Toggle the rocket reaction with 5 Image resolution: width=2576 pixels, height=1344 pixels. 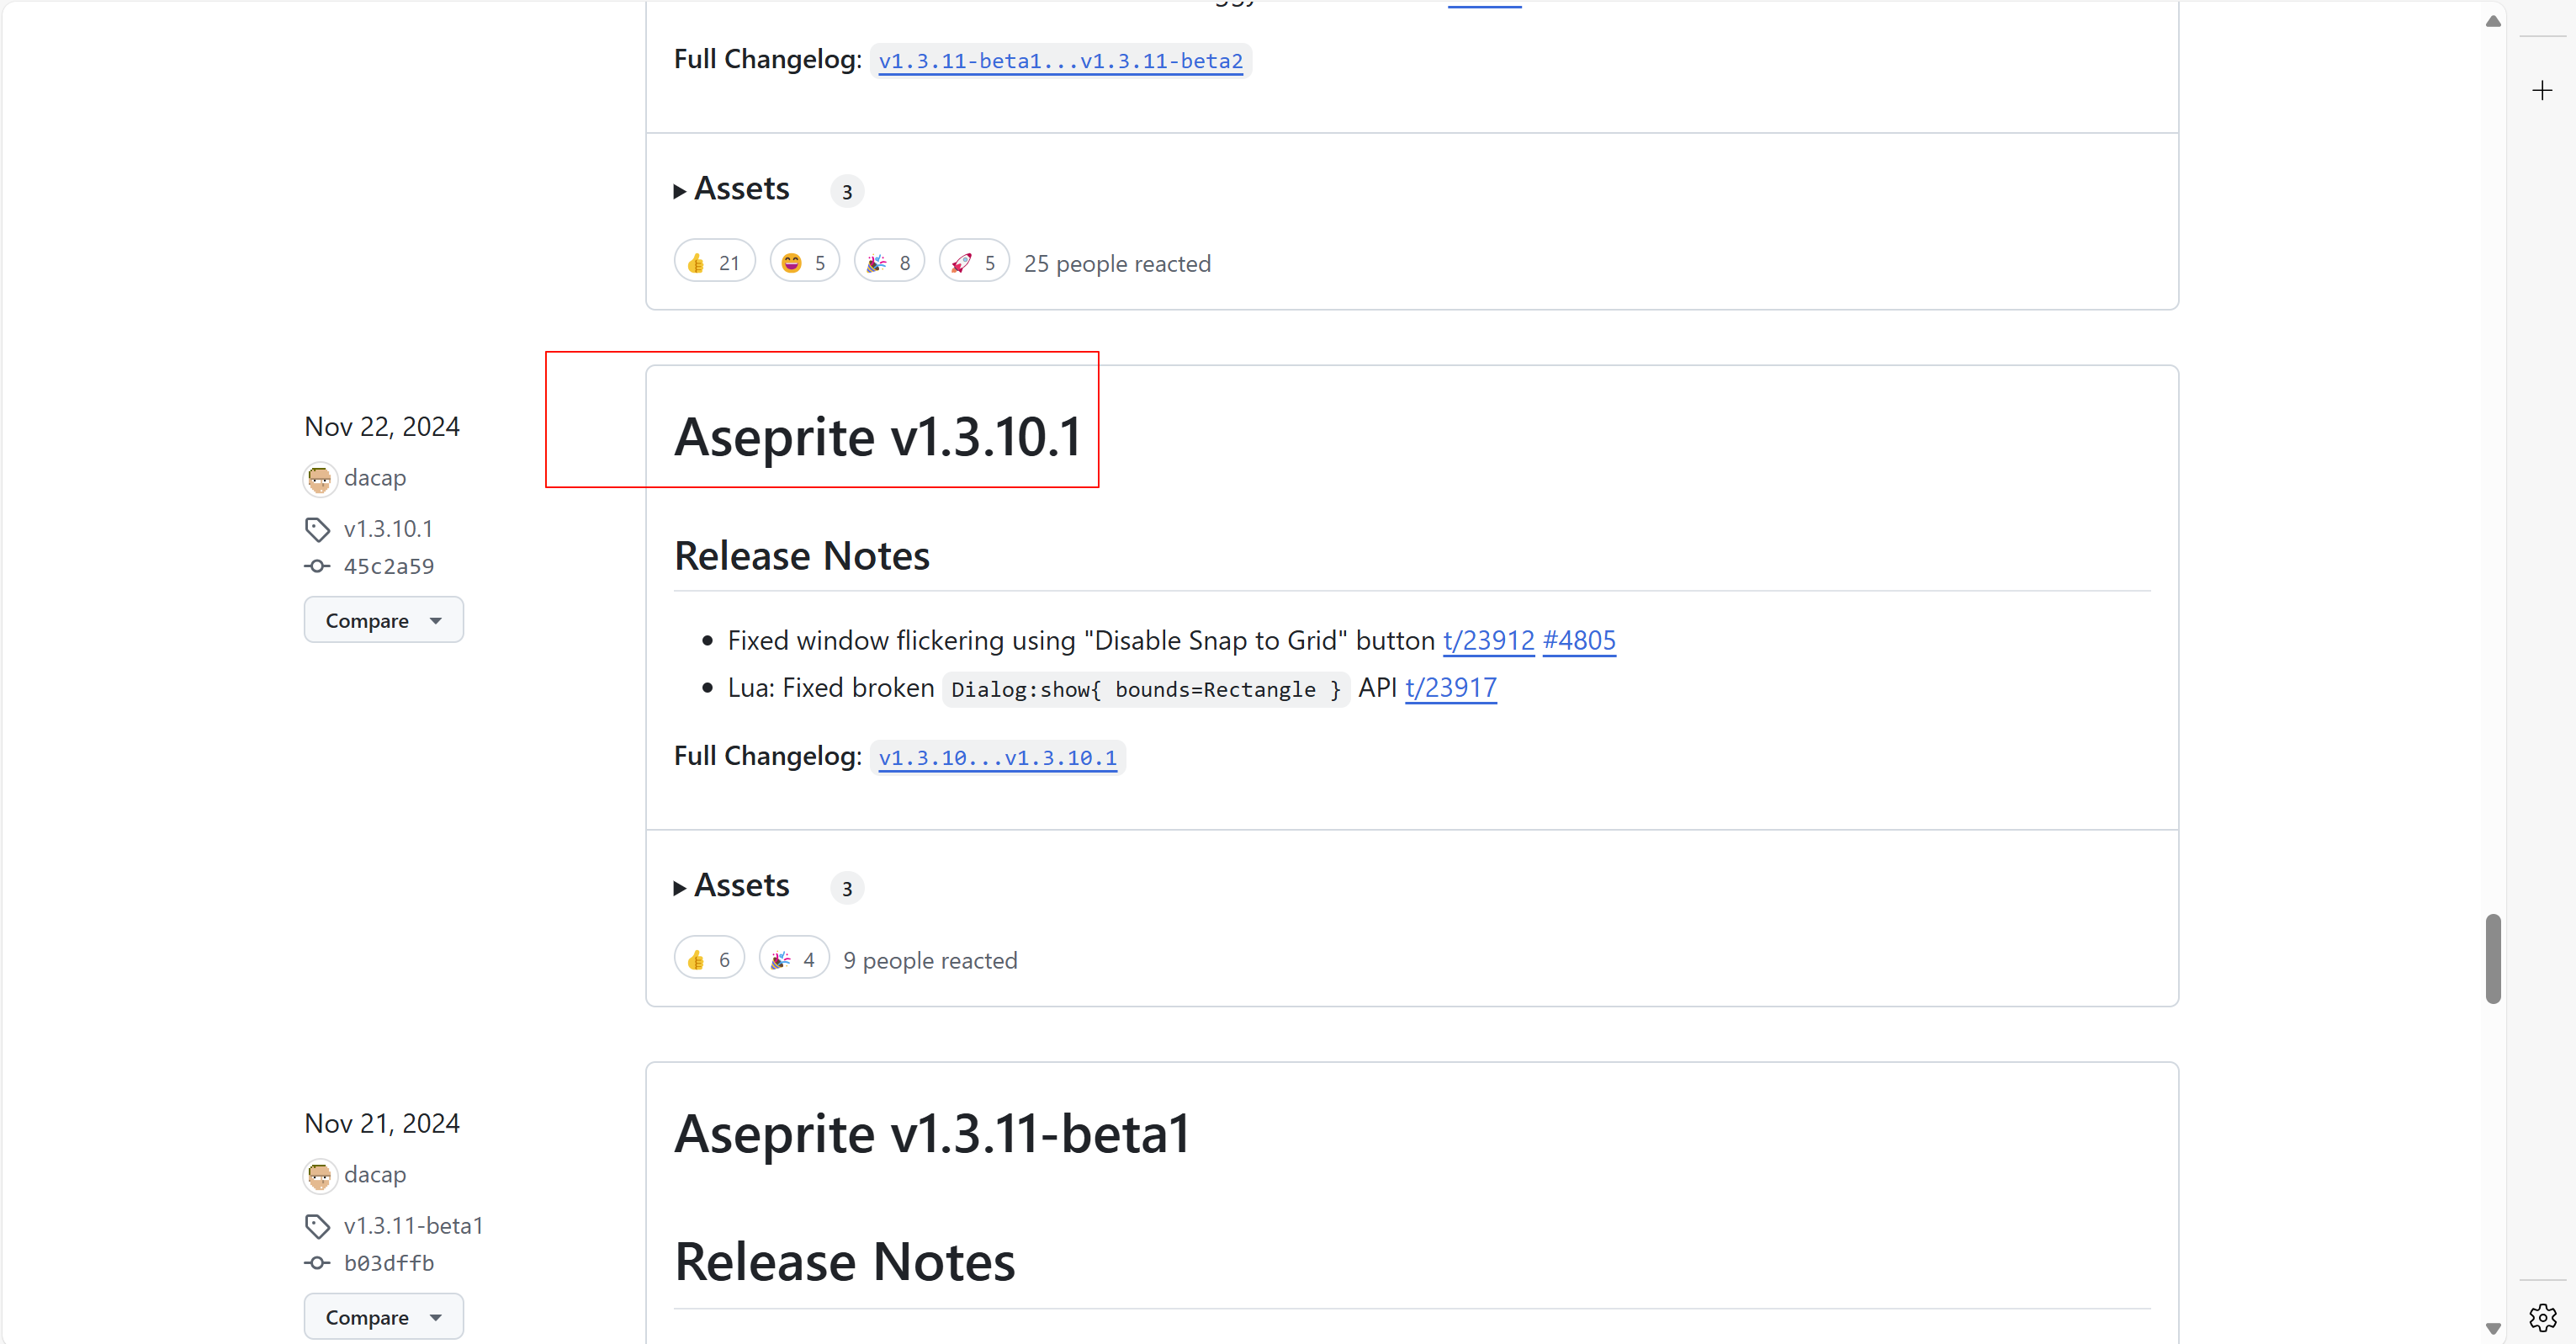tap(973, 263)
